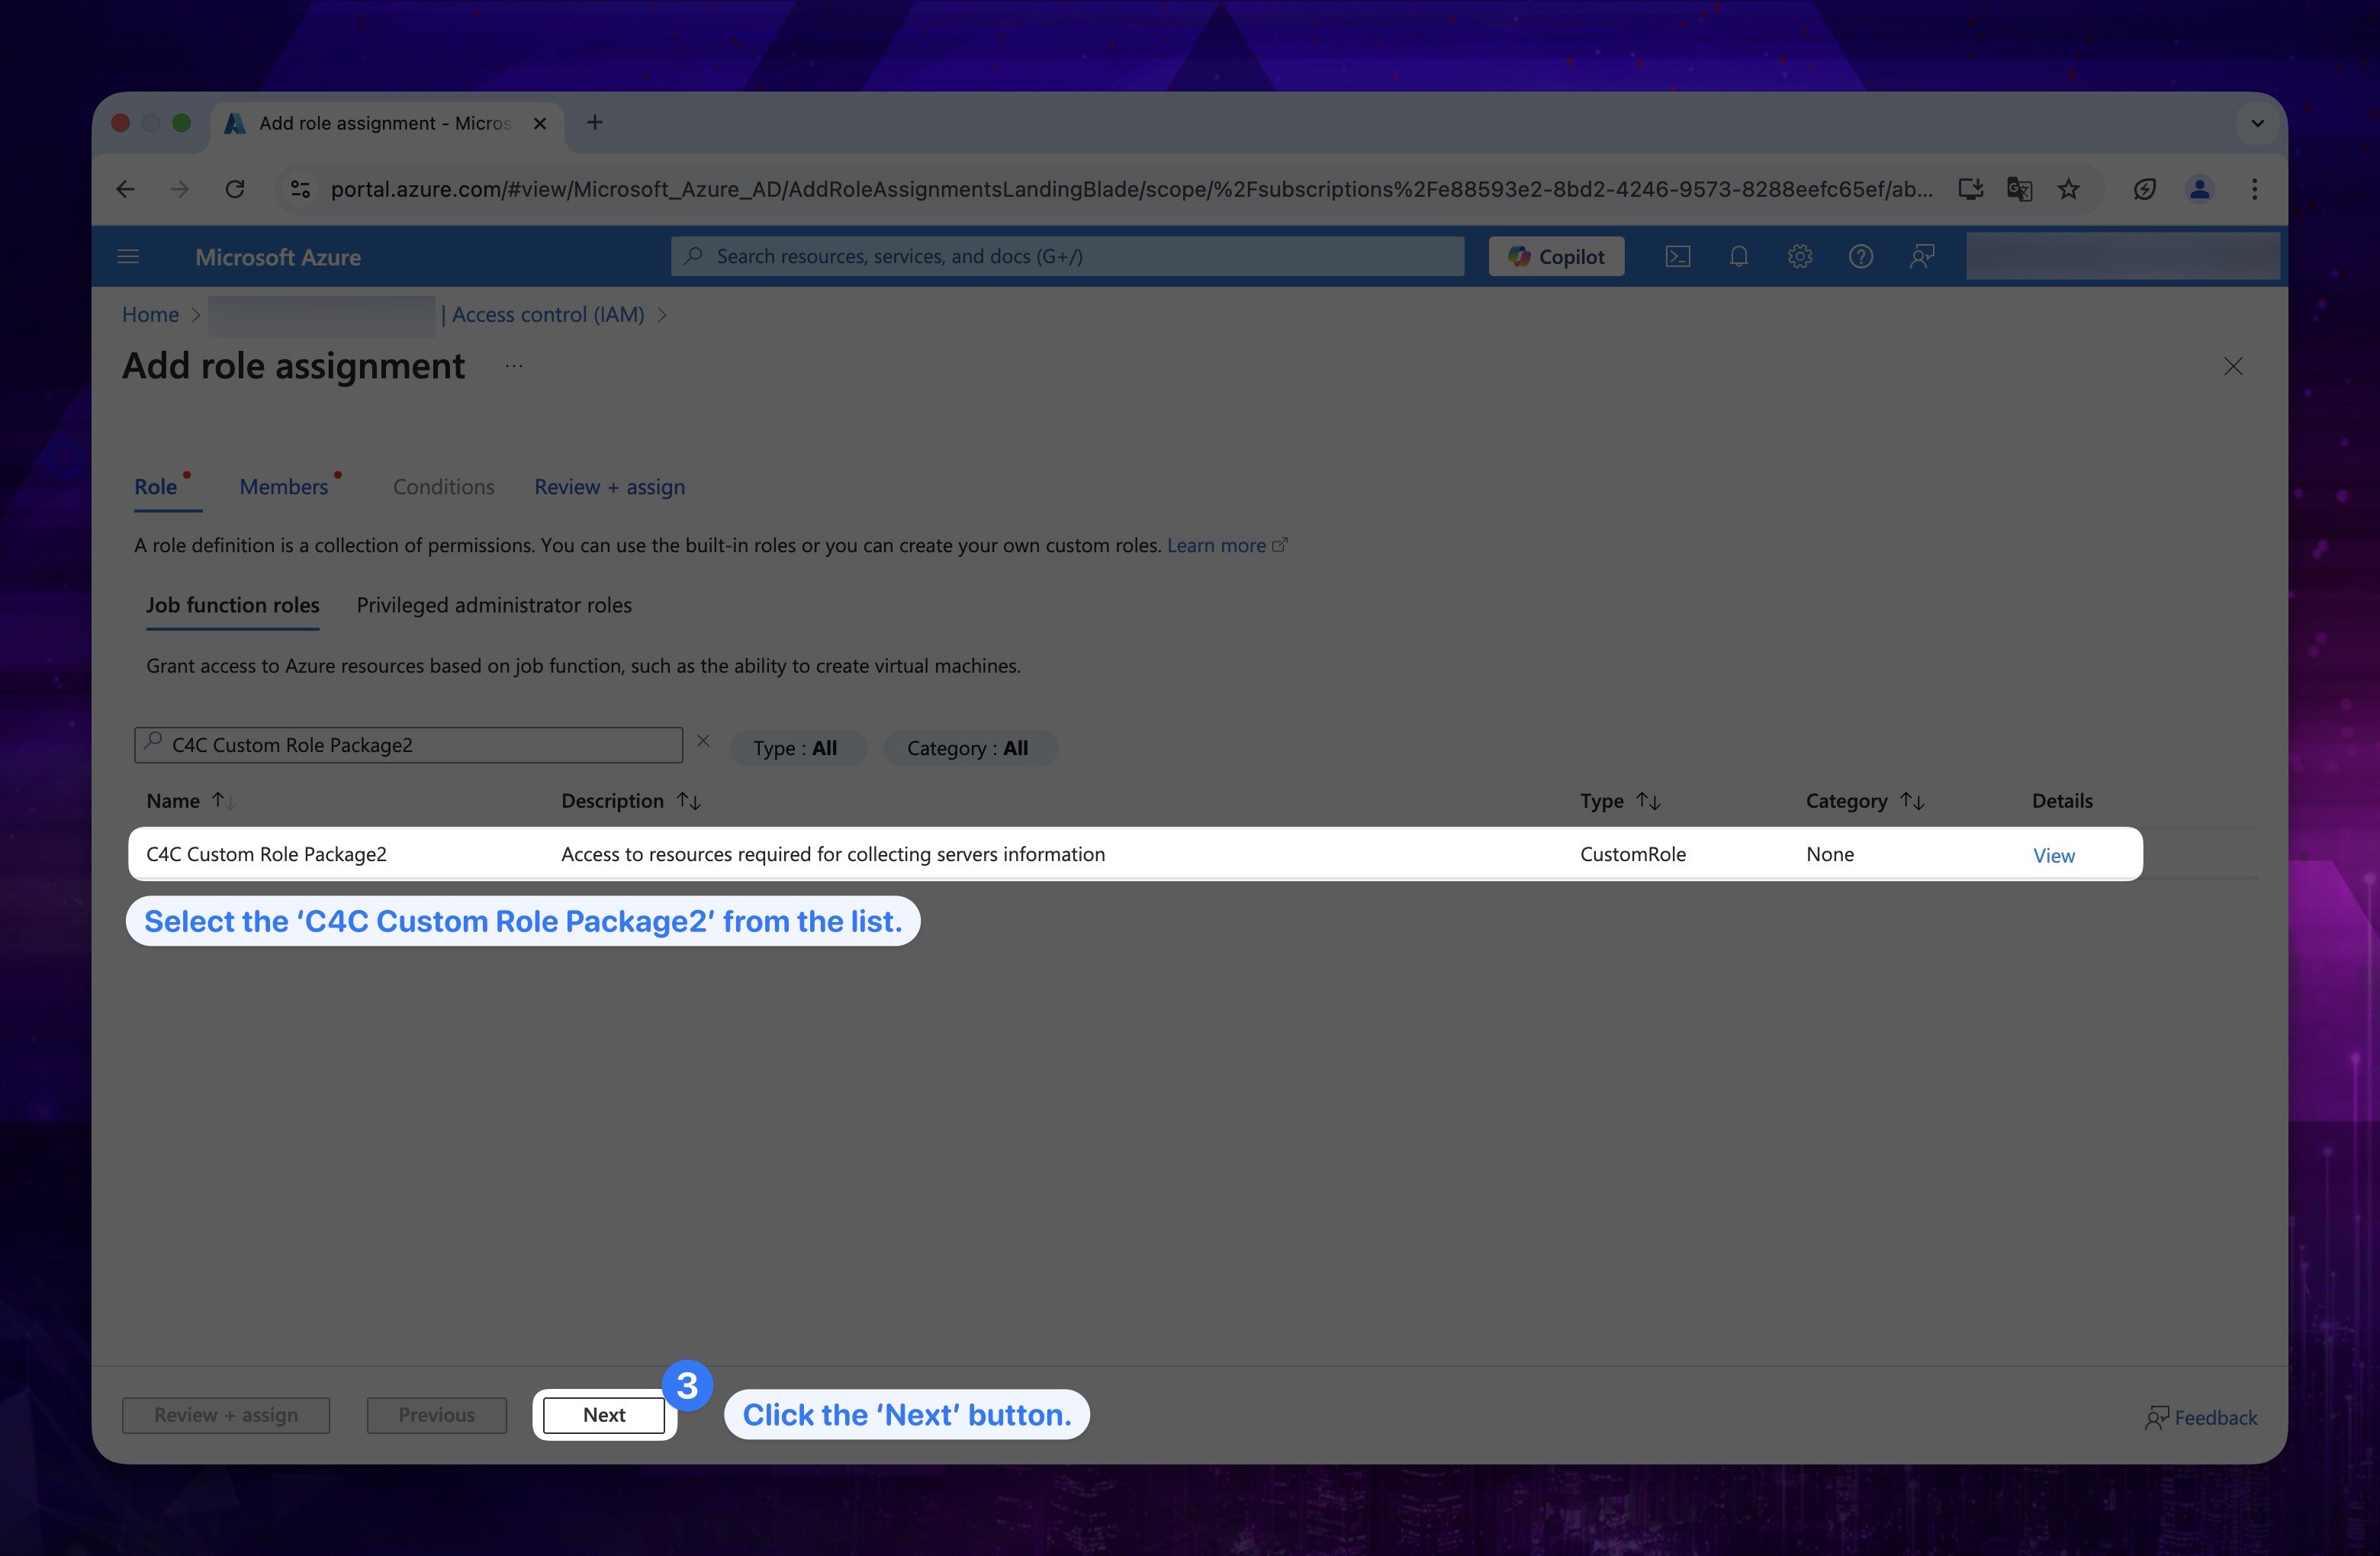Select the Privileged administrator roles tab
Screen dimensions: 2380x1556
coord(494,605)
